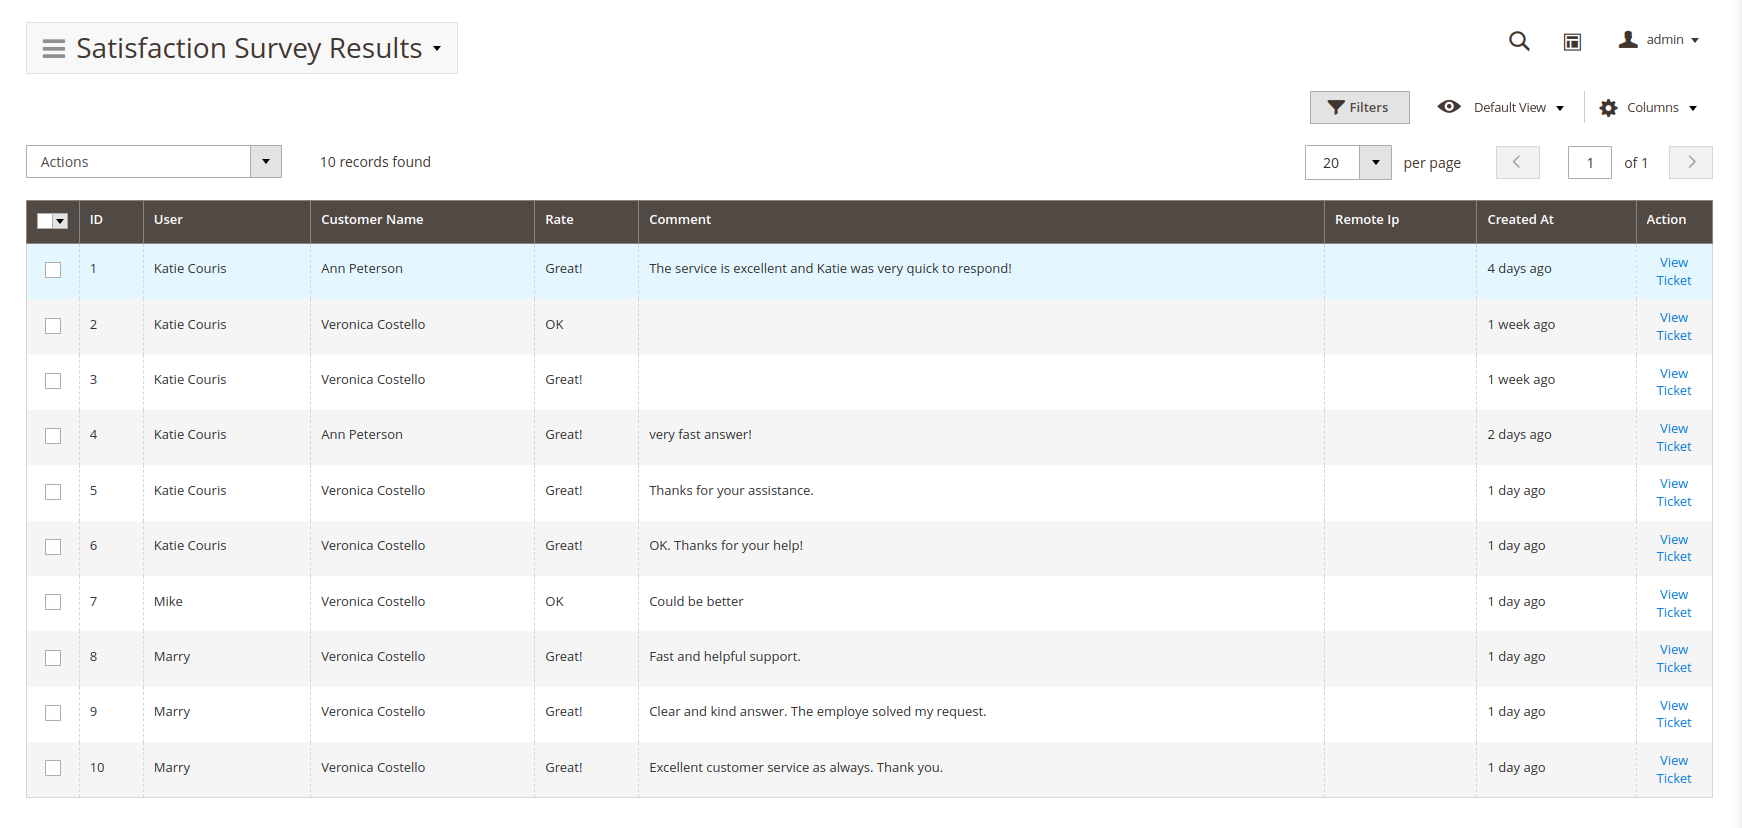Open the select-all checkbox dropdown in header
Viewport: 1742px width, 828px height.
point(61,221)
